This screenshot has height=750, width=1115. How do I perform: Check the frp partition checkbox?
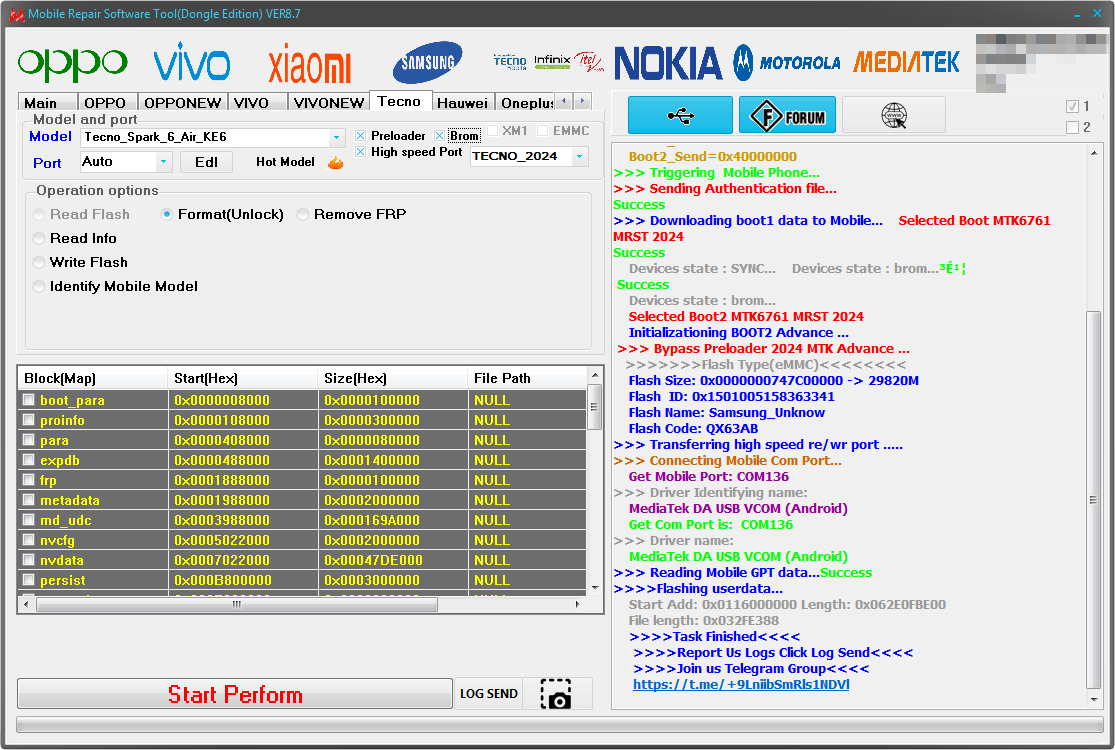[x=28, y=480]
